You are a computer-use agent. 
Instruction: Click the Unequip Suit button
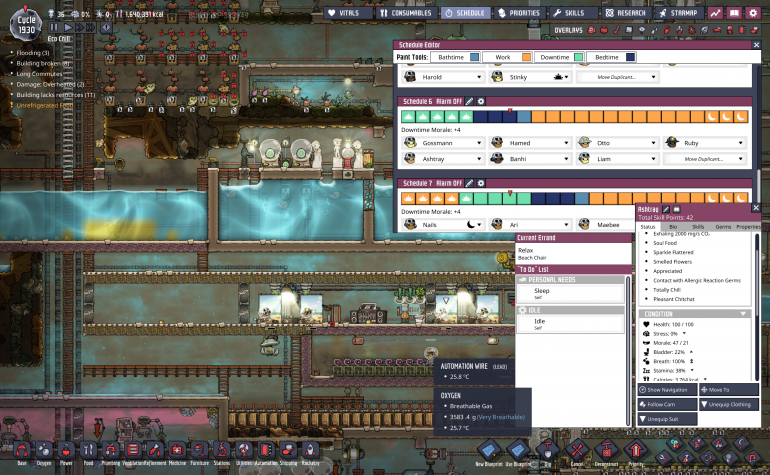pos(667,419)
